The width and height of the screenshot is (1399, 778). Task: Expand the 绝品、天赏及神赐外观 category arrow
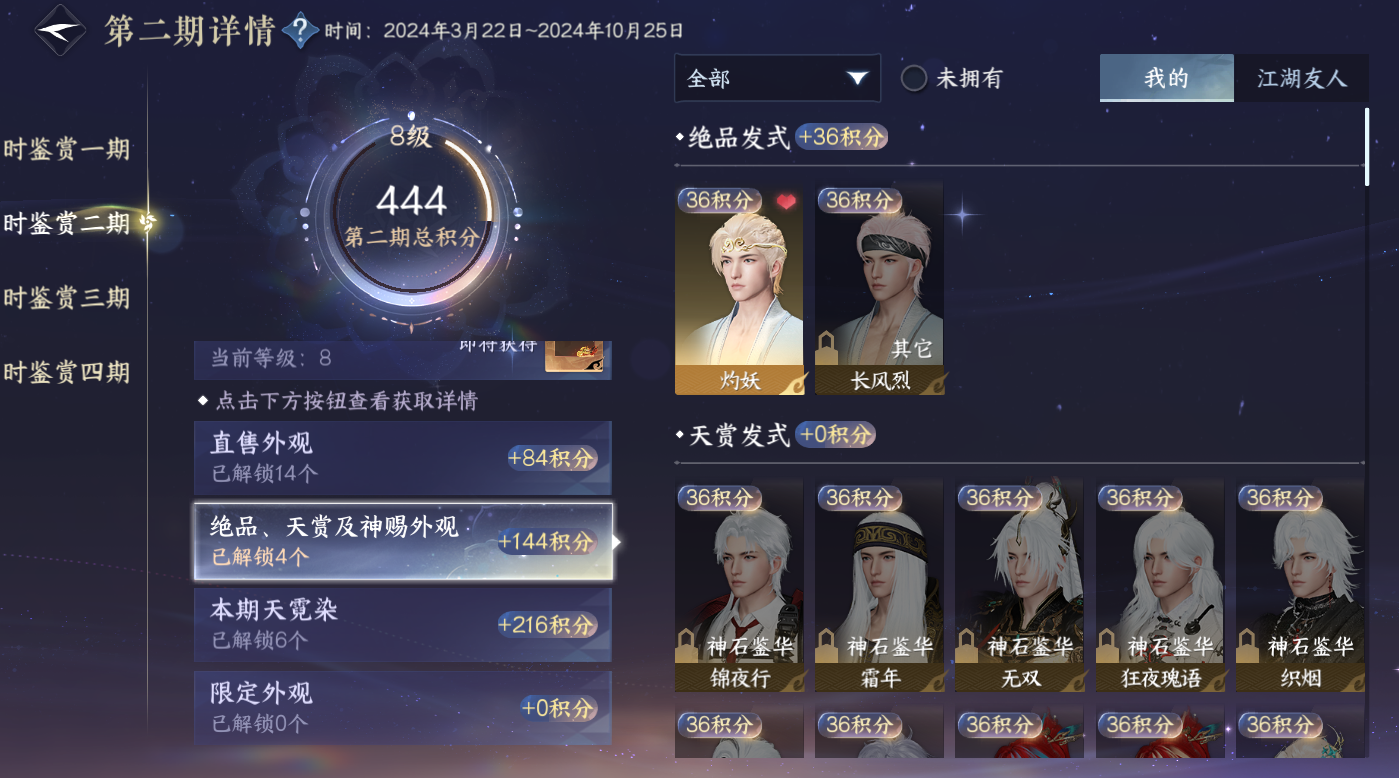[617, 542]
